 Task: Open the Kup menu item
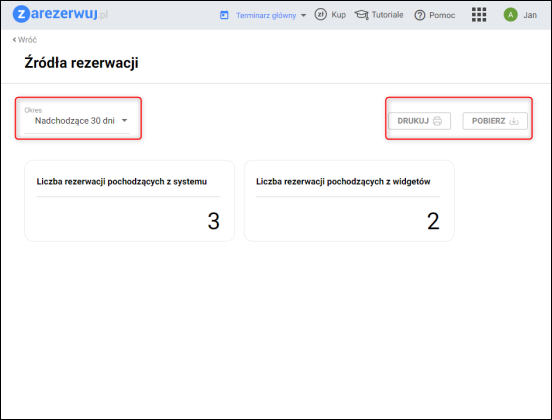tap(338, 15)
